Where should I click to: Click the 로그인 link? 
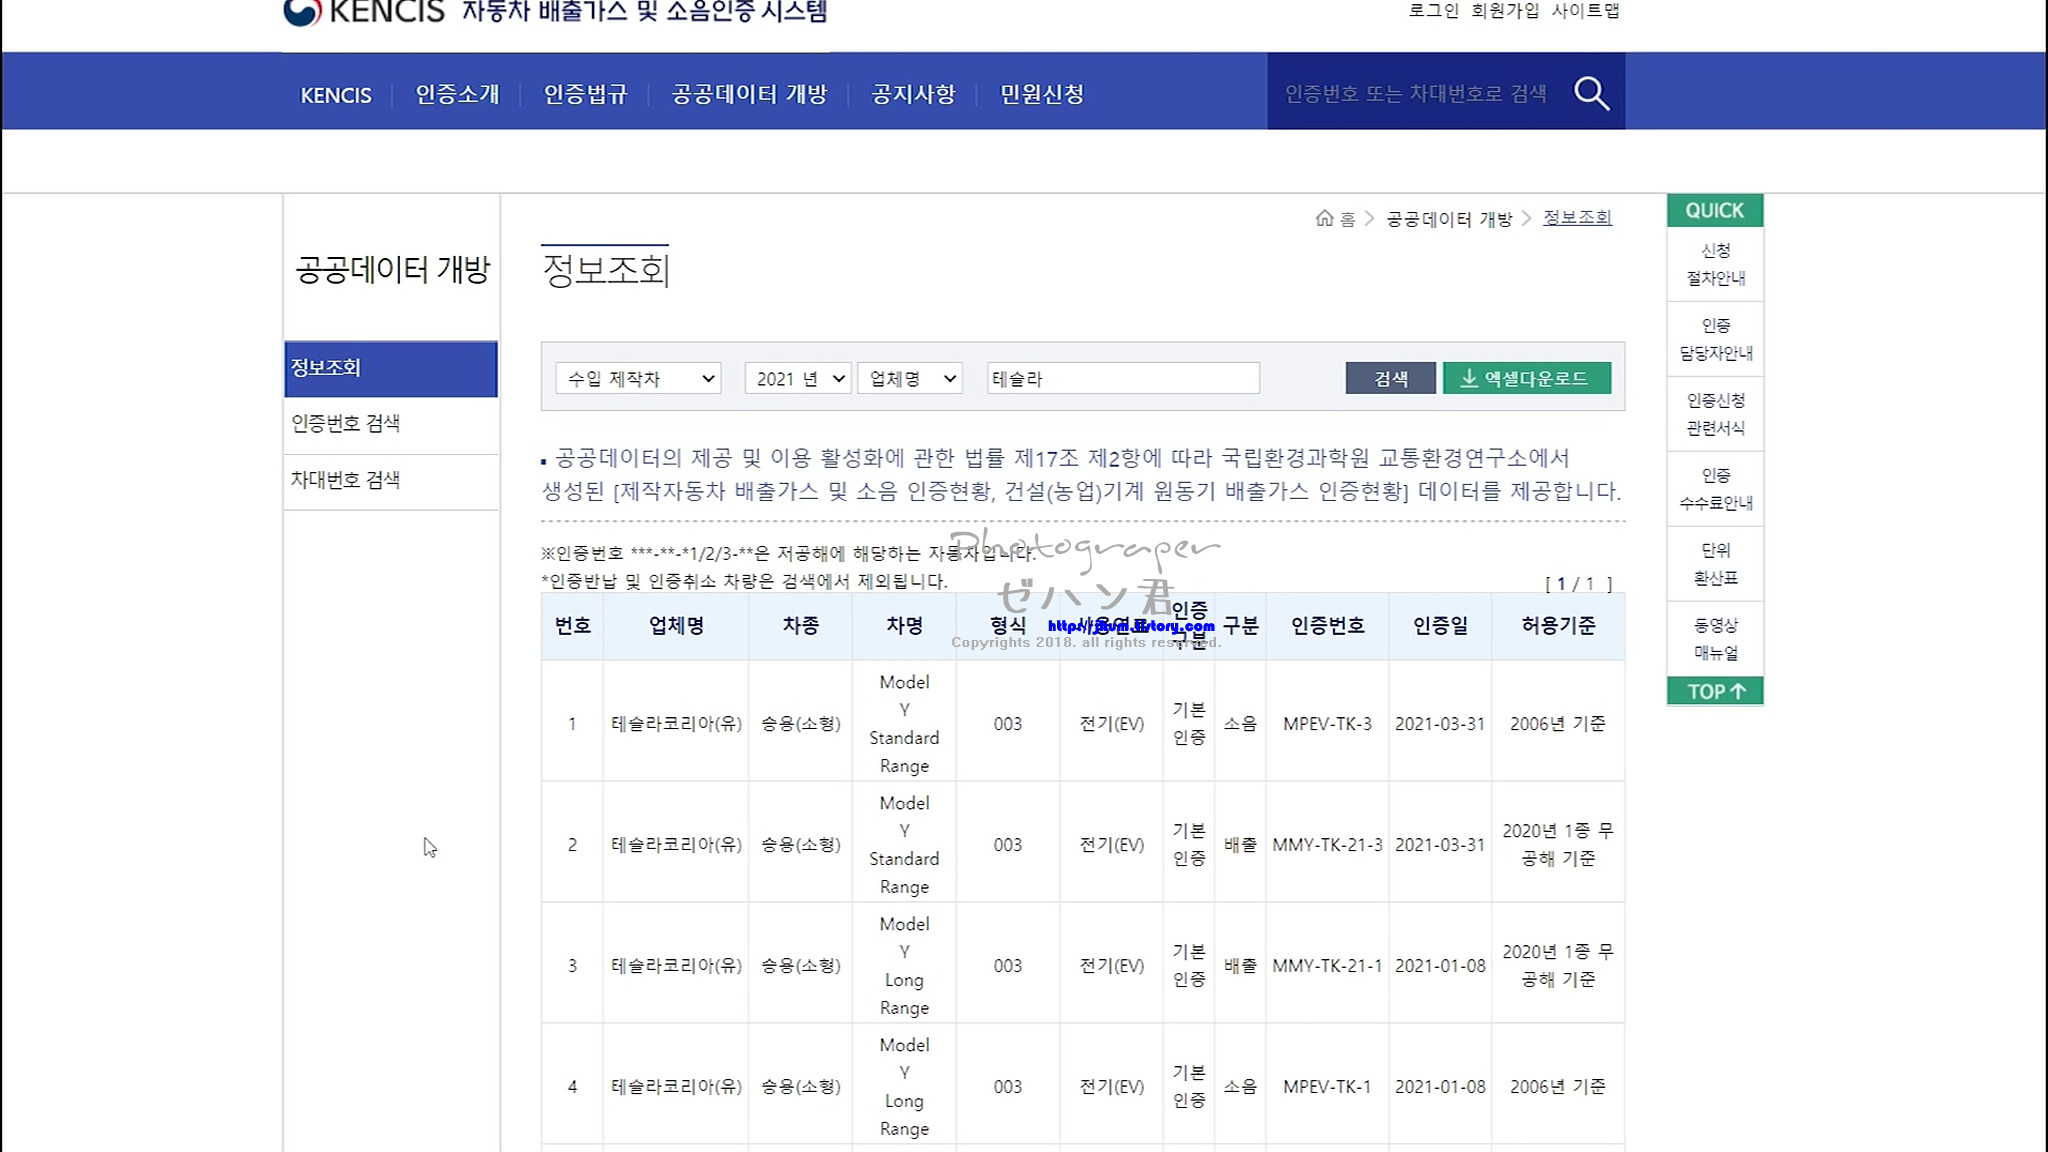tap(1433, 11)
